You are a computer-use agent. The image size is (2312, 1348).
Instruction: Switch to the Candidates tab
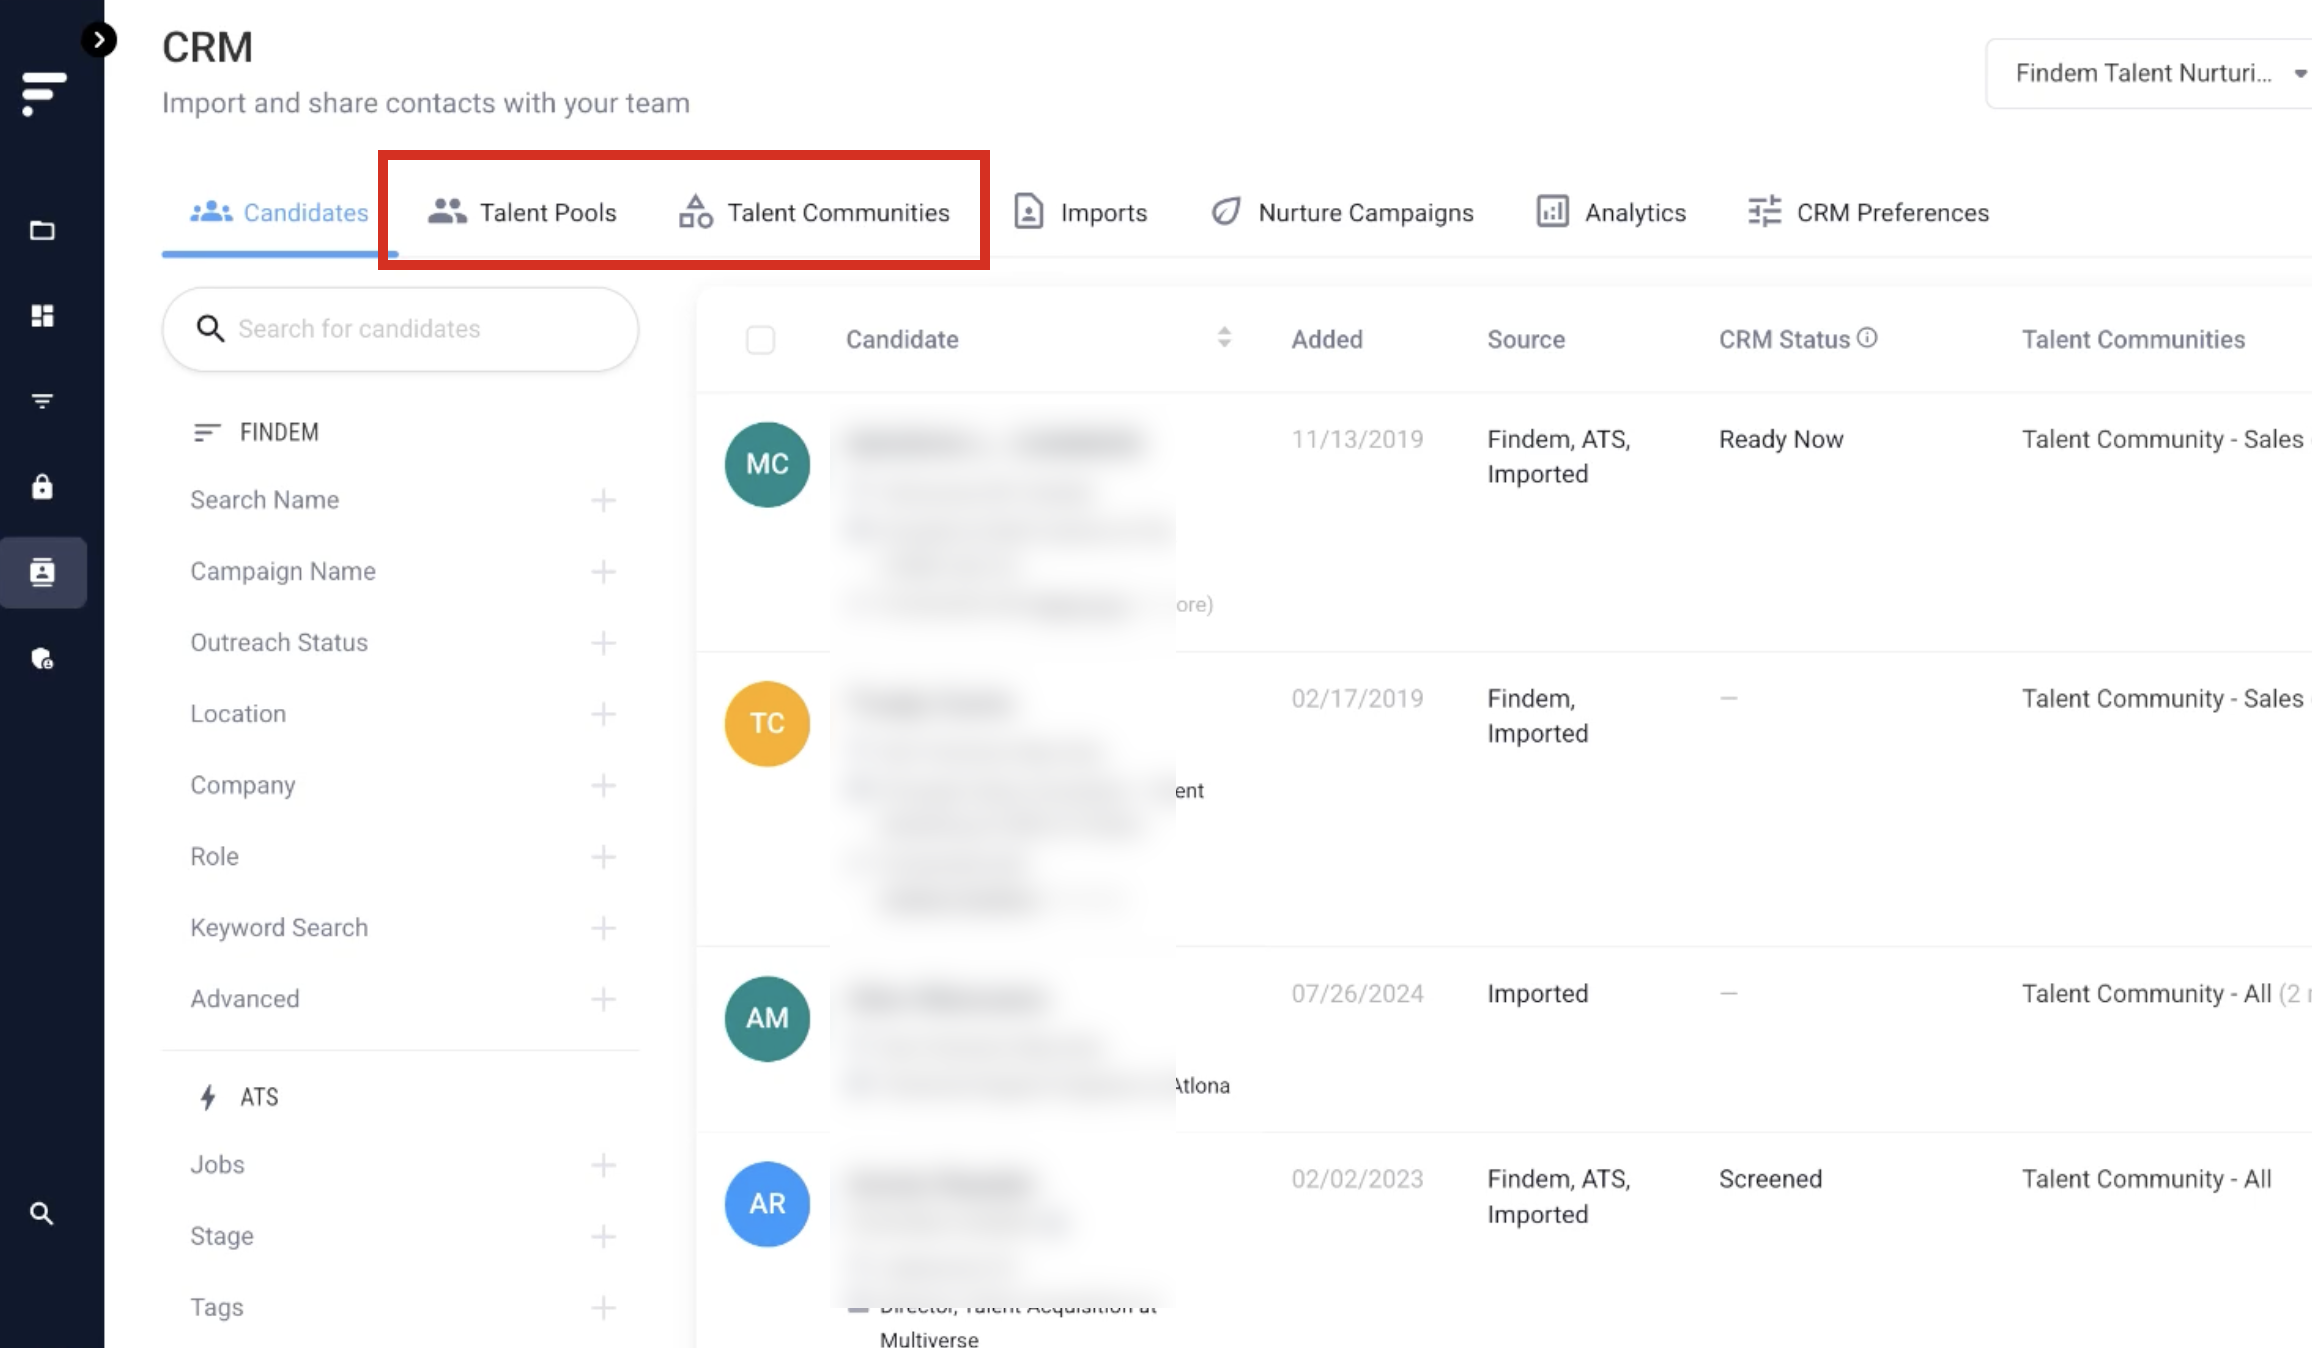click(279, 212)
